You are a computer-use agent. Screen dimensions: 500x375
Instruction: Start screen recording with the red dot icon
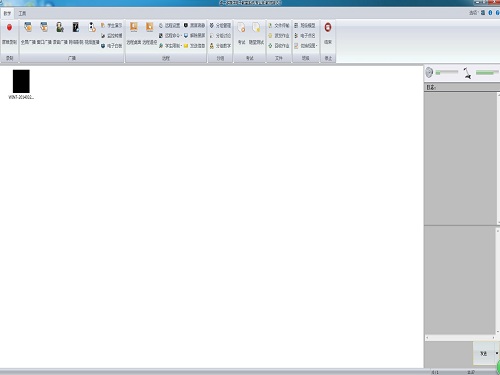9,33
